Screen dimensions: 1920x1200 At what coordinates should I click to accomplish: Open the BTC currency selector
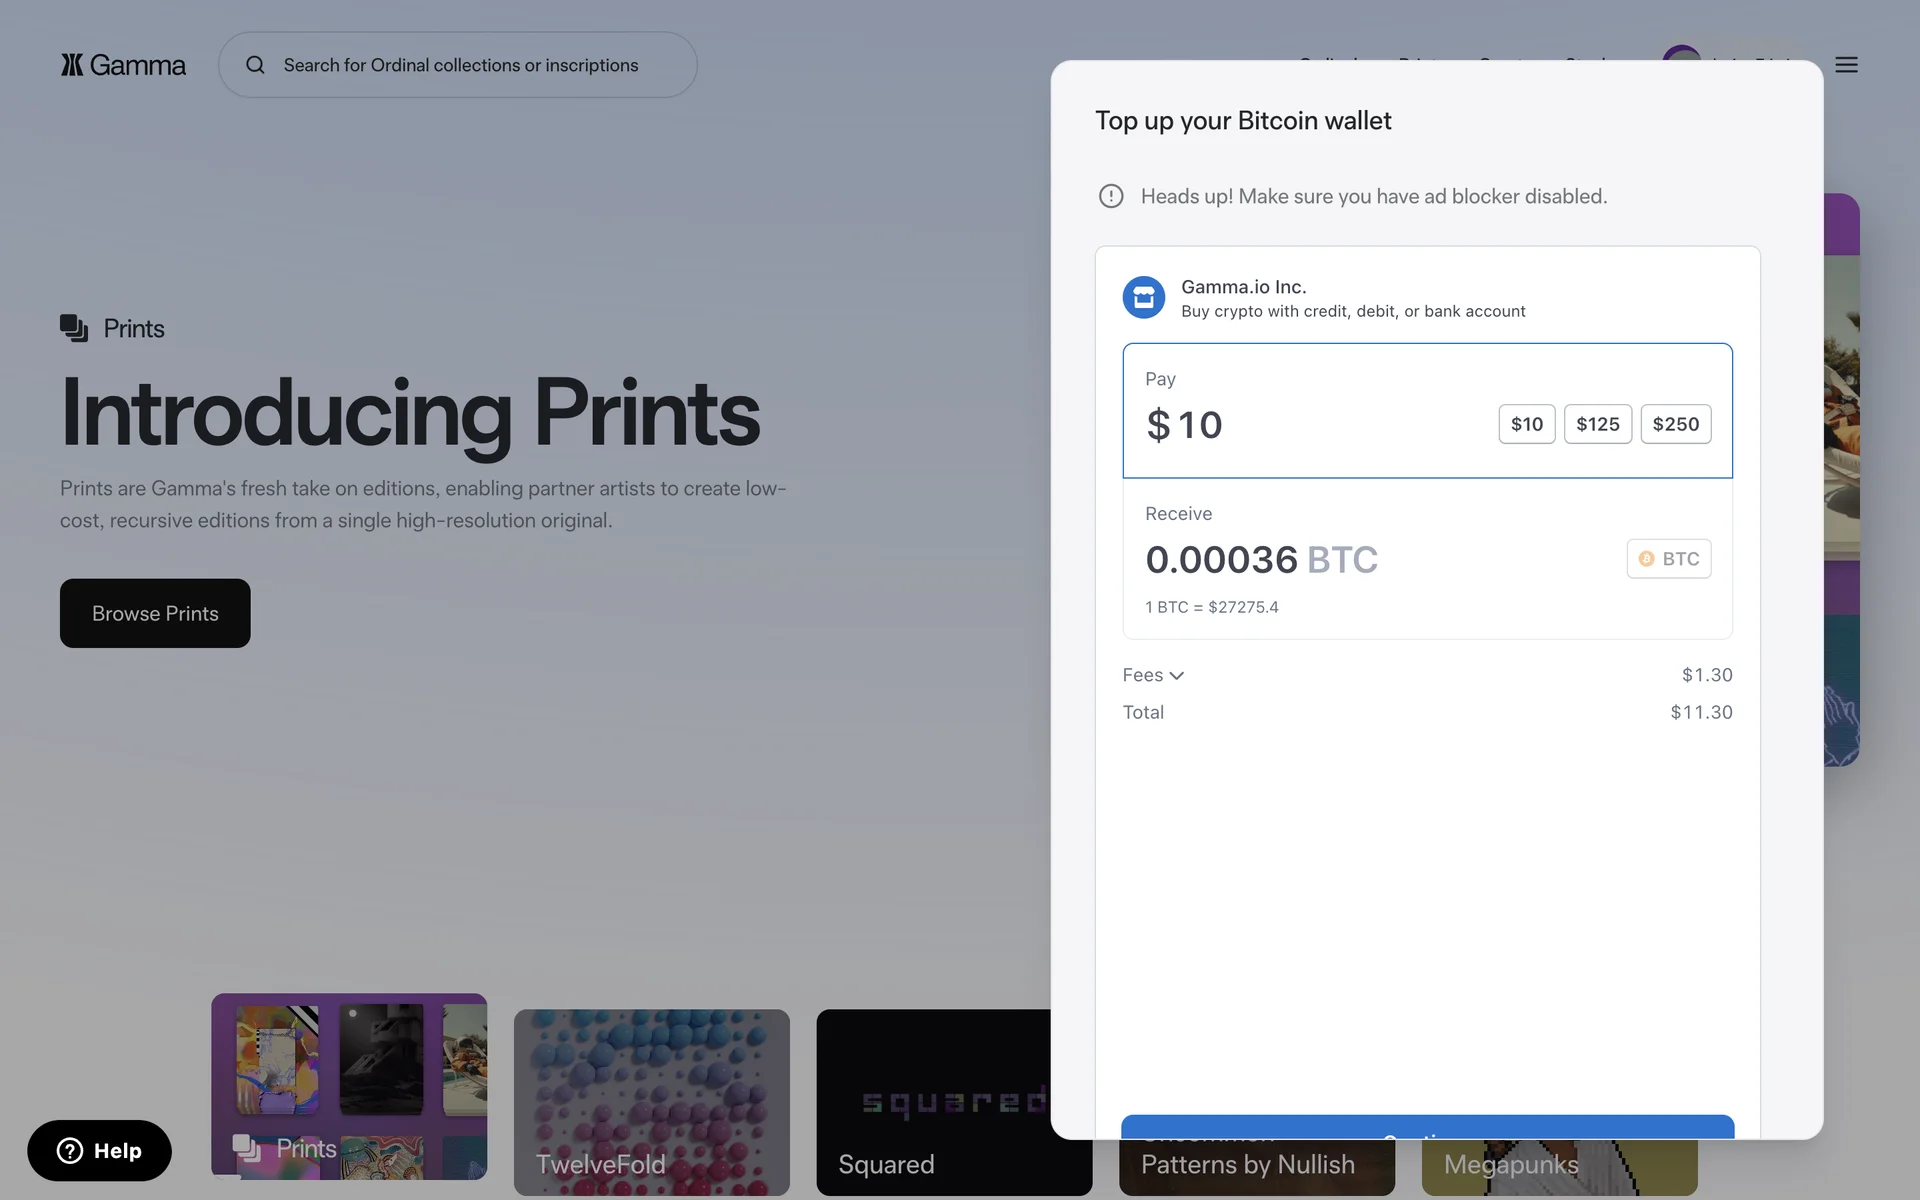(1668, 559)
